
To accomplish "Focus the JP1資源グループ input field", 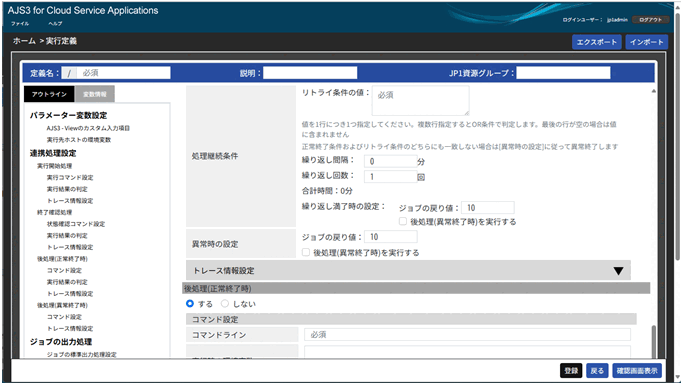I will (563, 73).
